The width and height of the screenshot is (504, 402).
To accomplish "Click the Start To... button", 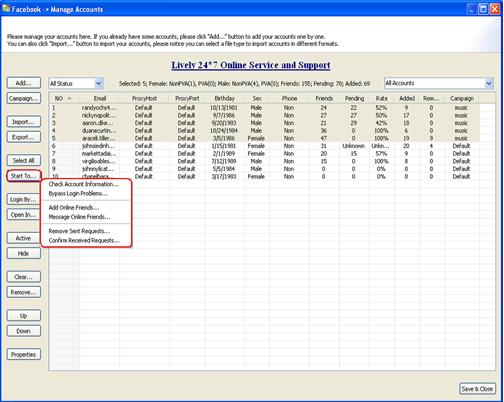I will click(x=24, y=176).
